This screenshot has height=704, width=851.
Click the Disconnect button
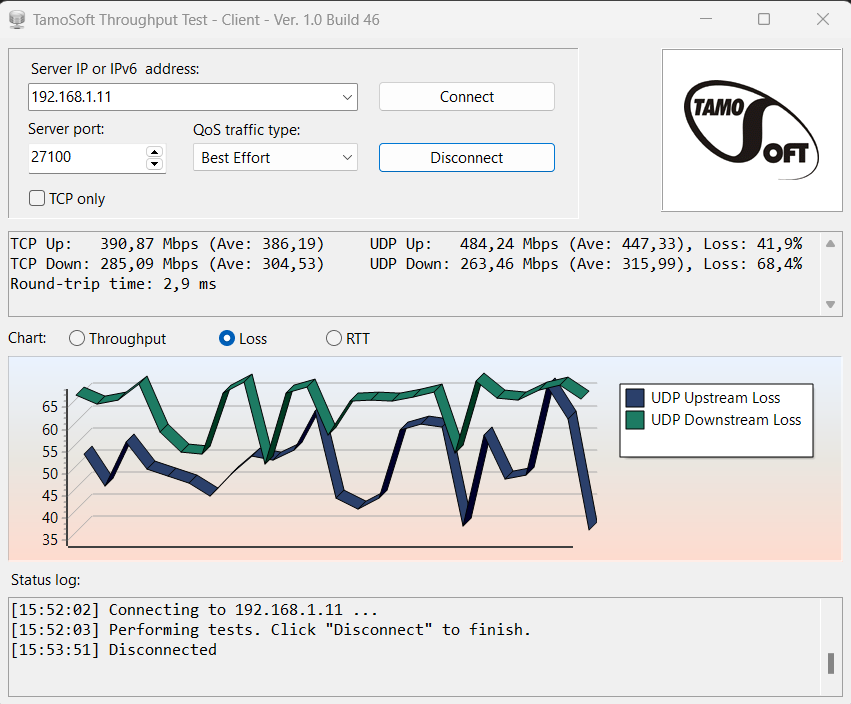pyautogui.click(x=467, y=157)
